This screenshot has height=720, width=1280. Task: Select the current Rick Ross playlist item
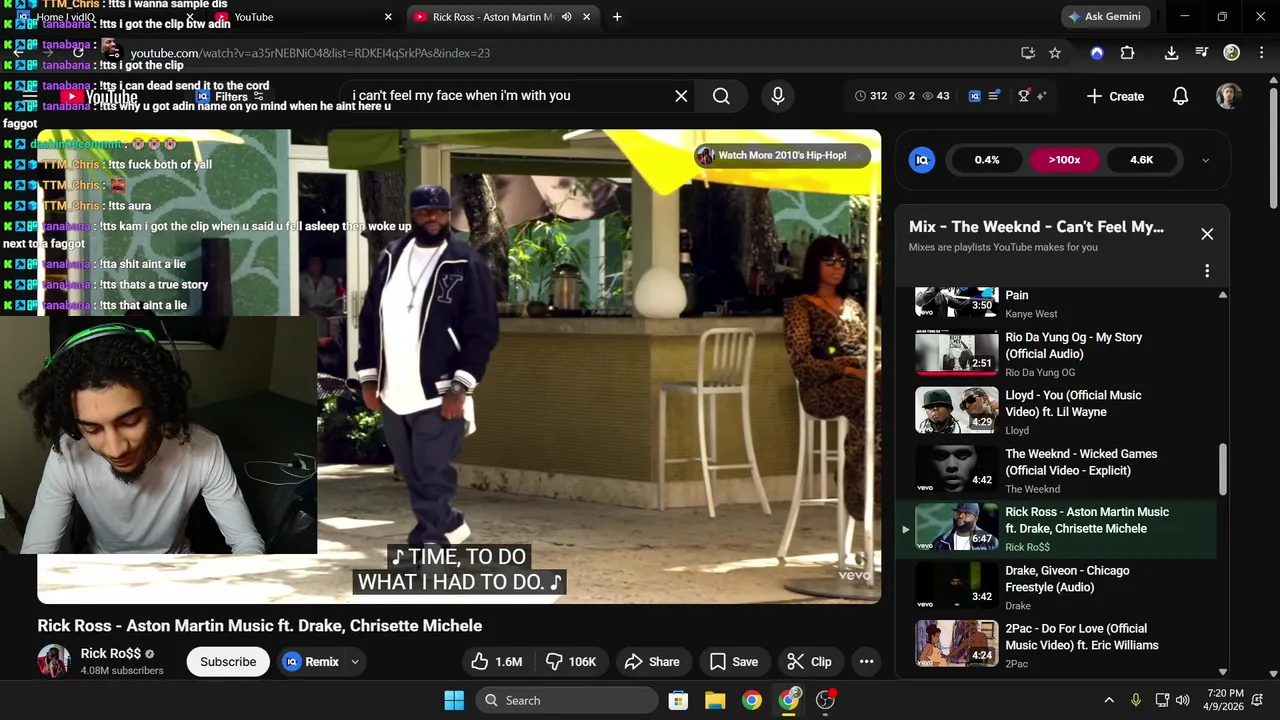coord(1055,528)
